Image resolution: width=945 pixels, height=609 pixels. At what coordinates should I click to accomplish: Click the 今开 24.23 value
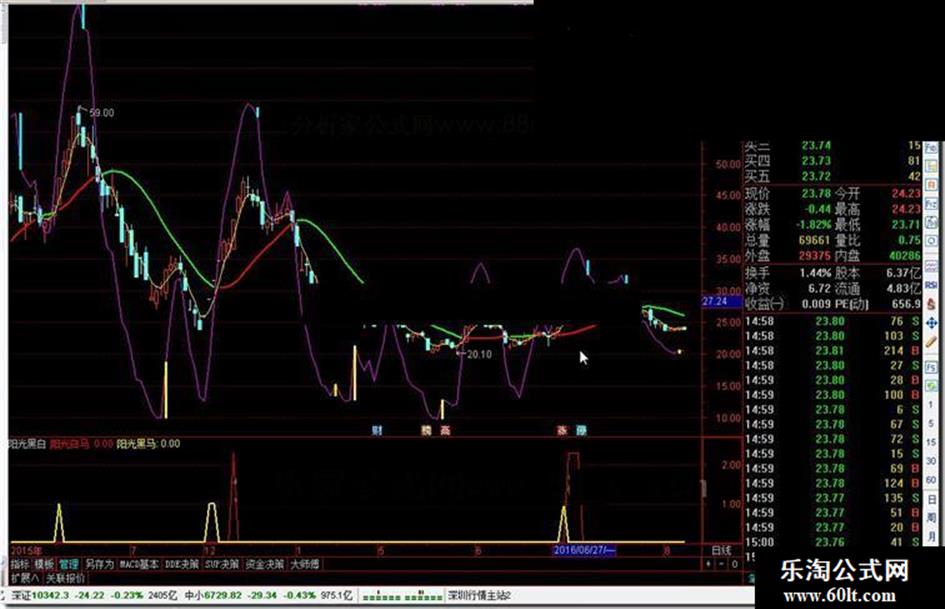pyautogui.click(x=906, y=194)
